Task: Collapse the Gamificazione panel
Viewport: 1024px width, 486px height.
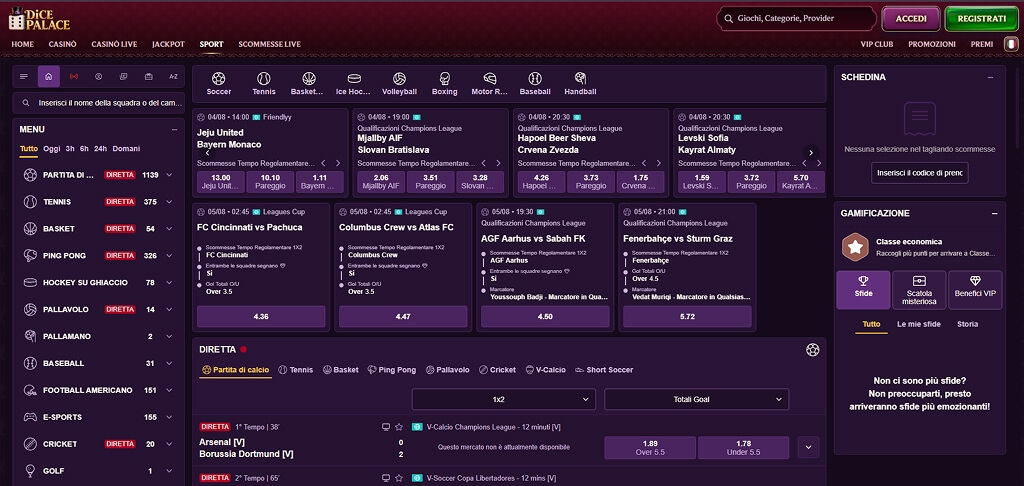Action: pyautogui.click(x=995, y=213)
